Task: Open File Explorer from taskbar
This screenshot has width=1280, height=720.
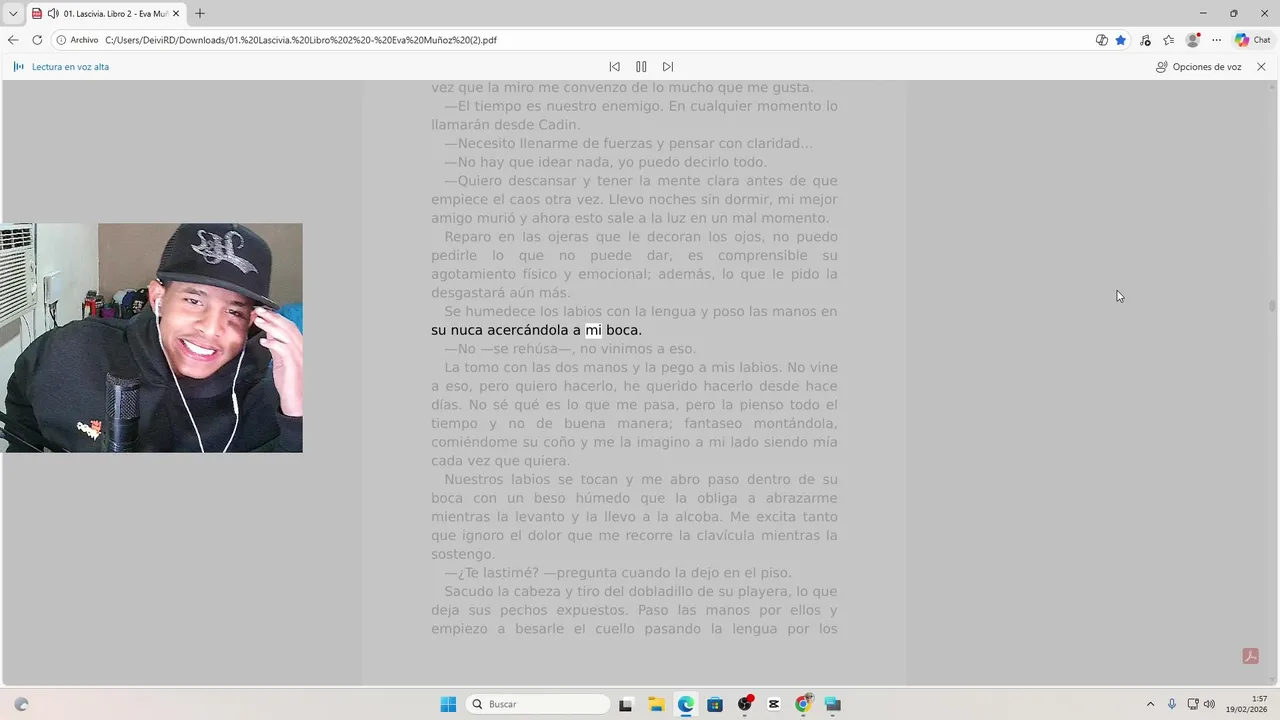Action: click(x=656, y=704)
